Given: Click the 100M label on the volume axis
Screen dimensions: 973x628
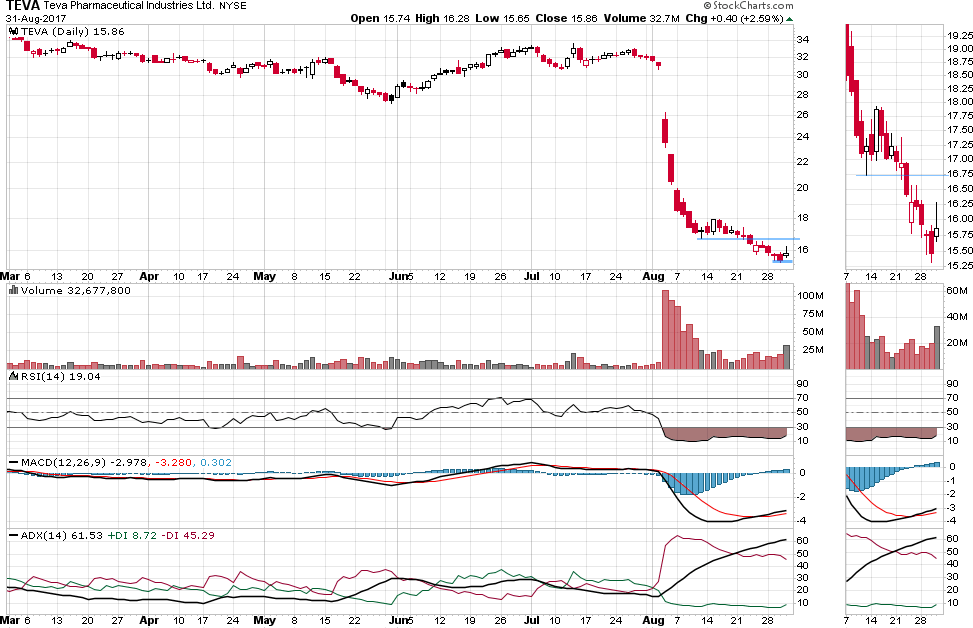Looking at the screenshot, I should pyautogui.click(x=810, y=295).
